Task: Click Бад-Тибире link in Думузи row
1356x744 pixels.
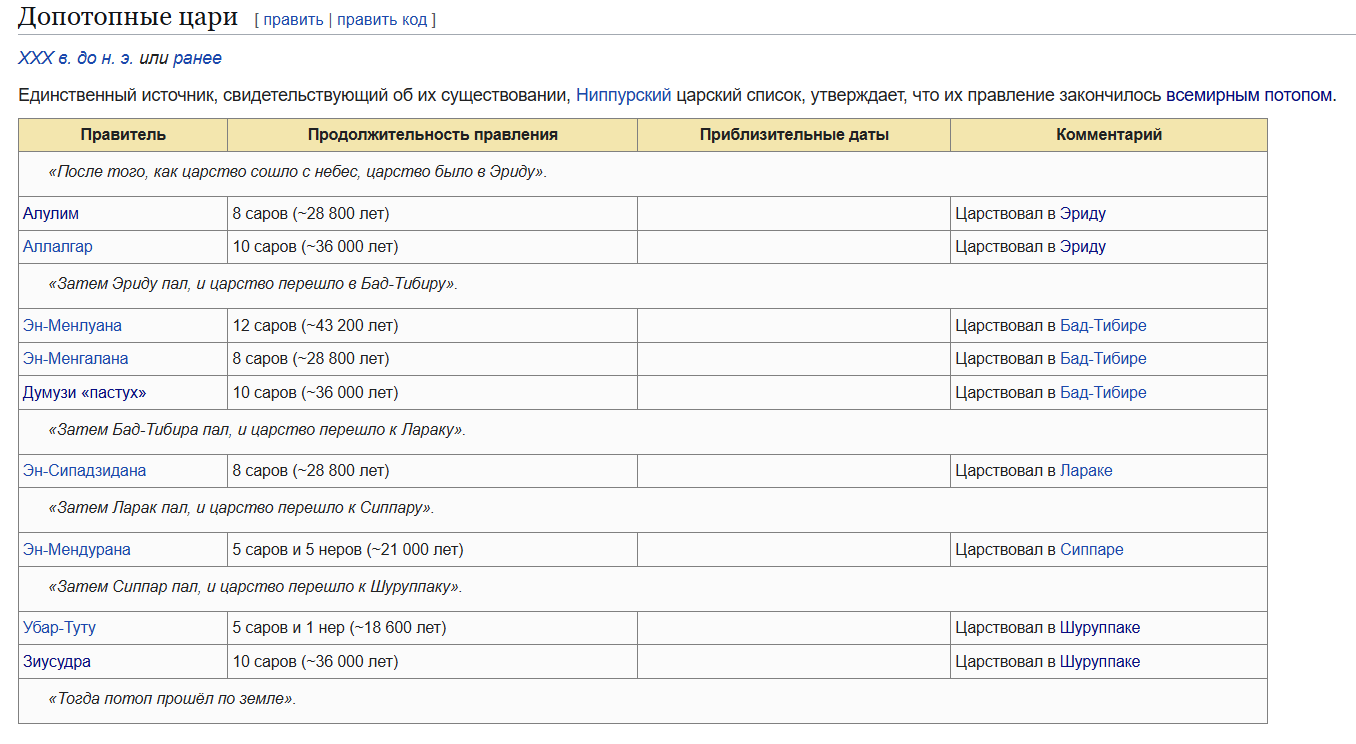Action: point(1103,392)
